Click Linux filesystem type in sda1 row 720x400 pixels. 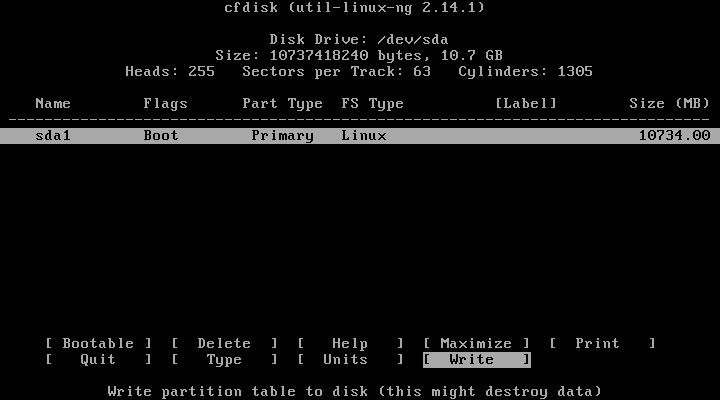(364, 135)
